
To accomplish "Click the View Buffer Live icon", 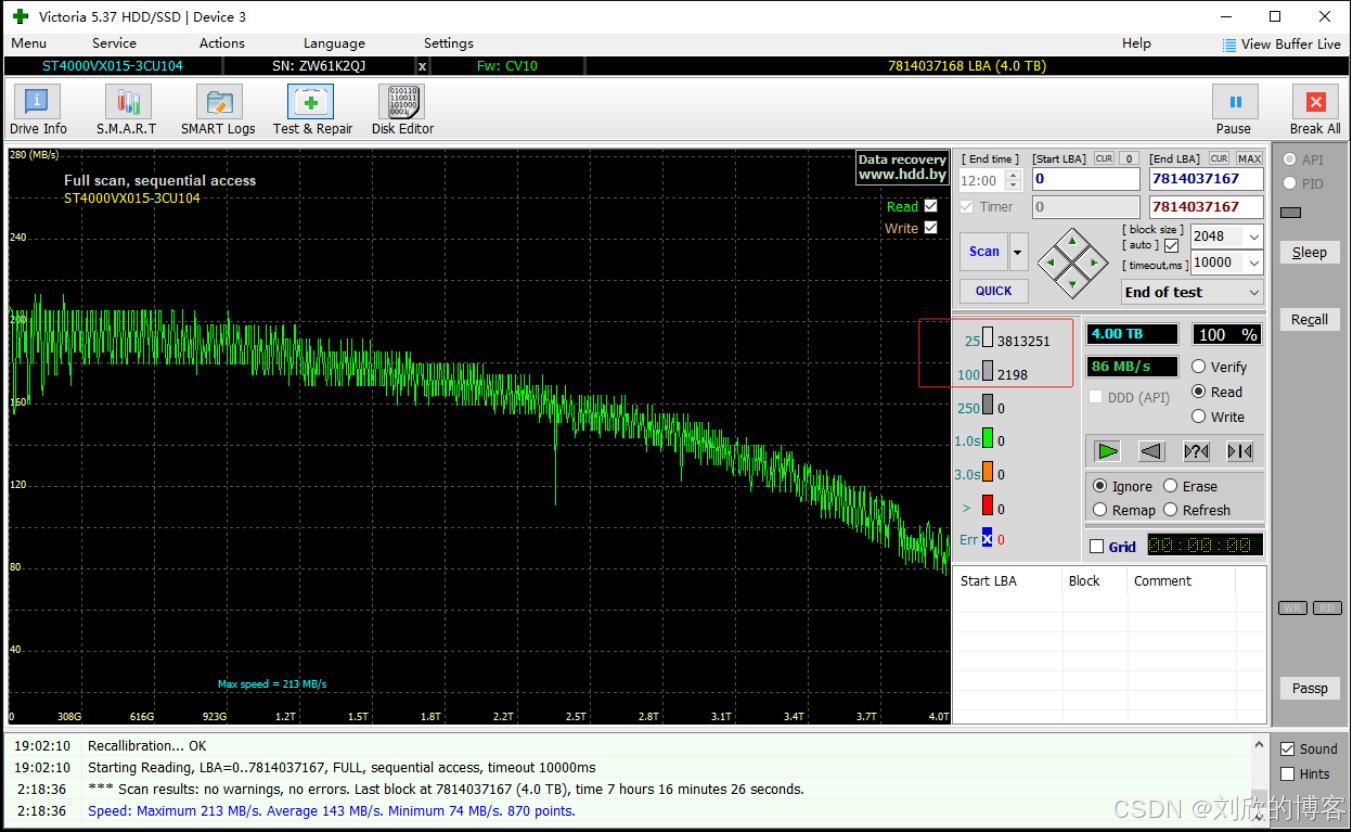I will point(1229,45).
